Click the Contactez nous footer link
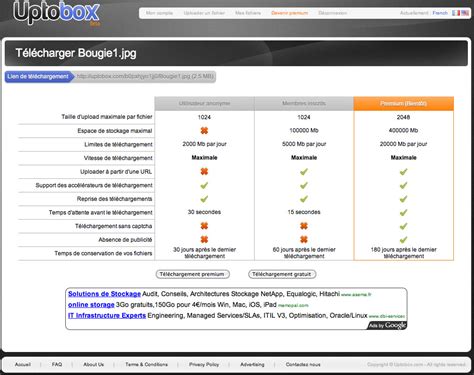Screen dimensions: 474x375 point(303,364)
